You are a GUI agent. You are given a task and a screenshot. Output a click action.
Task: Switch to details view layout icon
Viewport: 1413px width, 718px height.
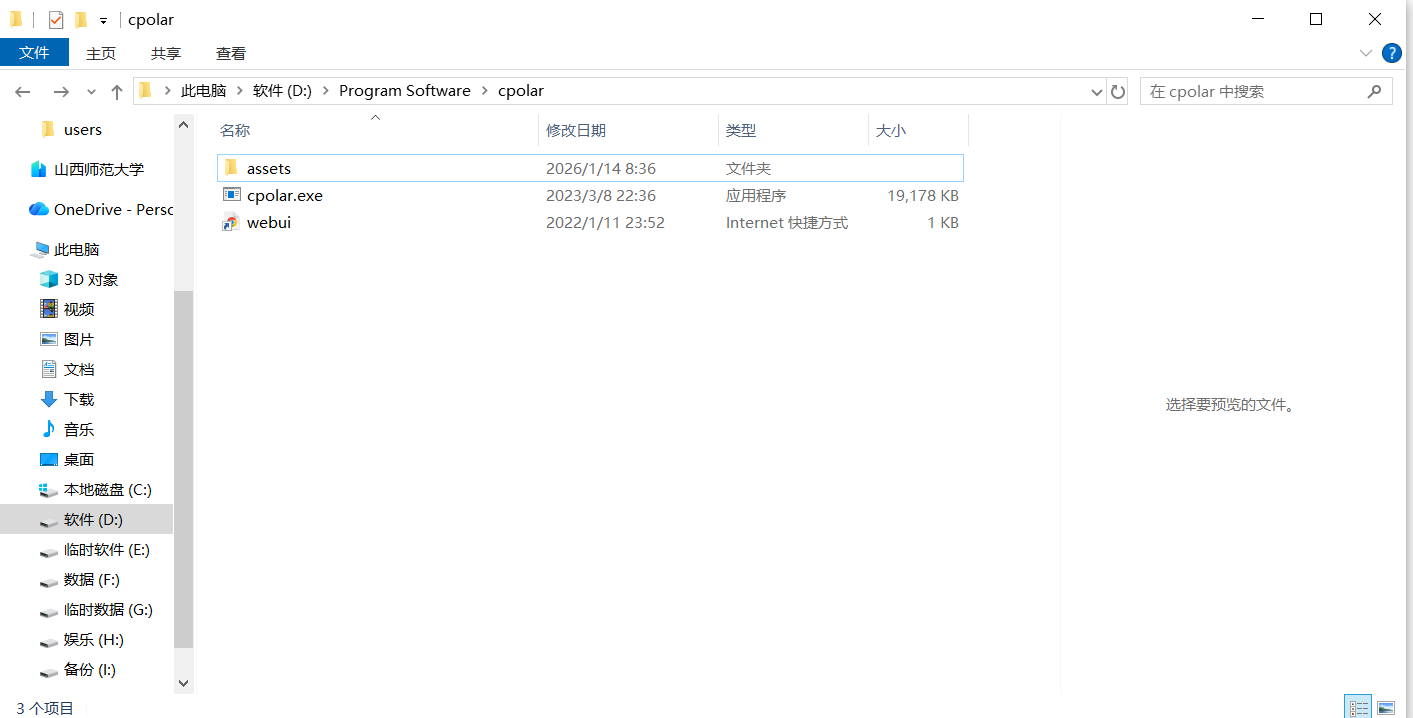(1358, 707)
